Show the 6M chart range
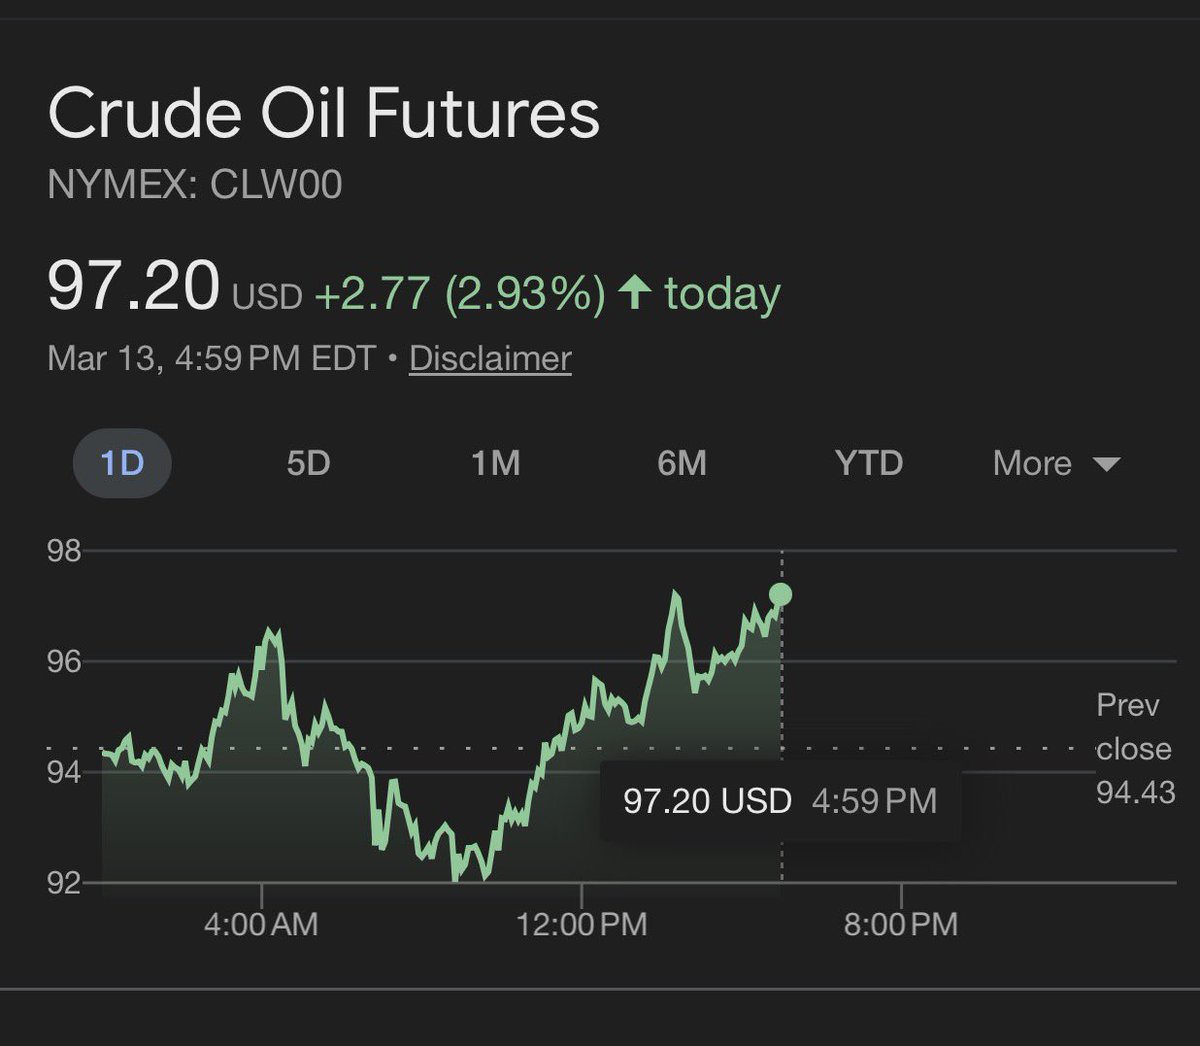This screenshot has width=1200, height=1046. tap(682, 464)
